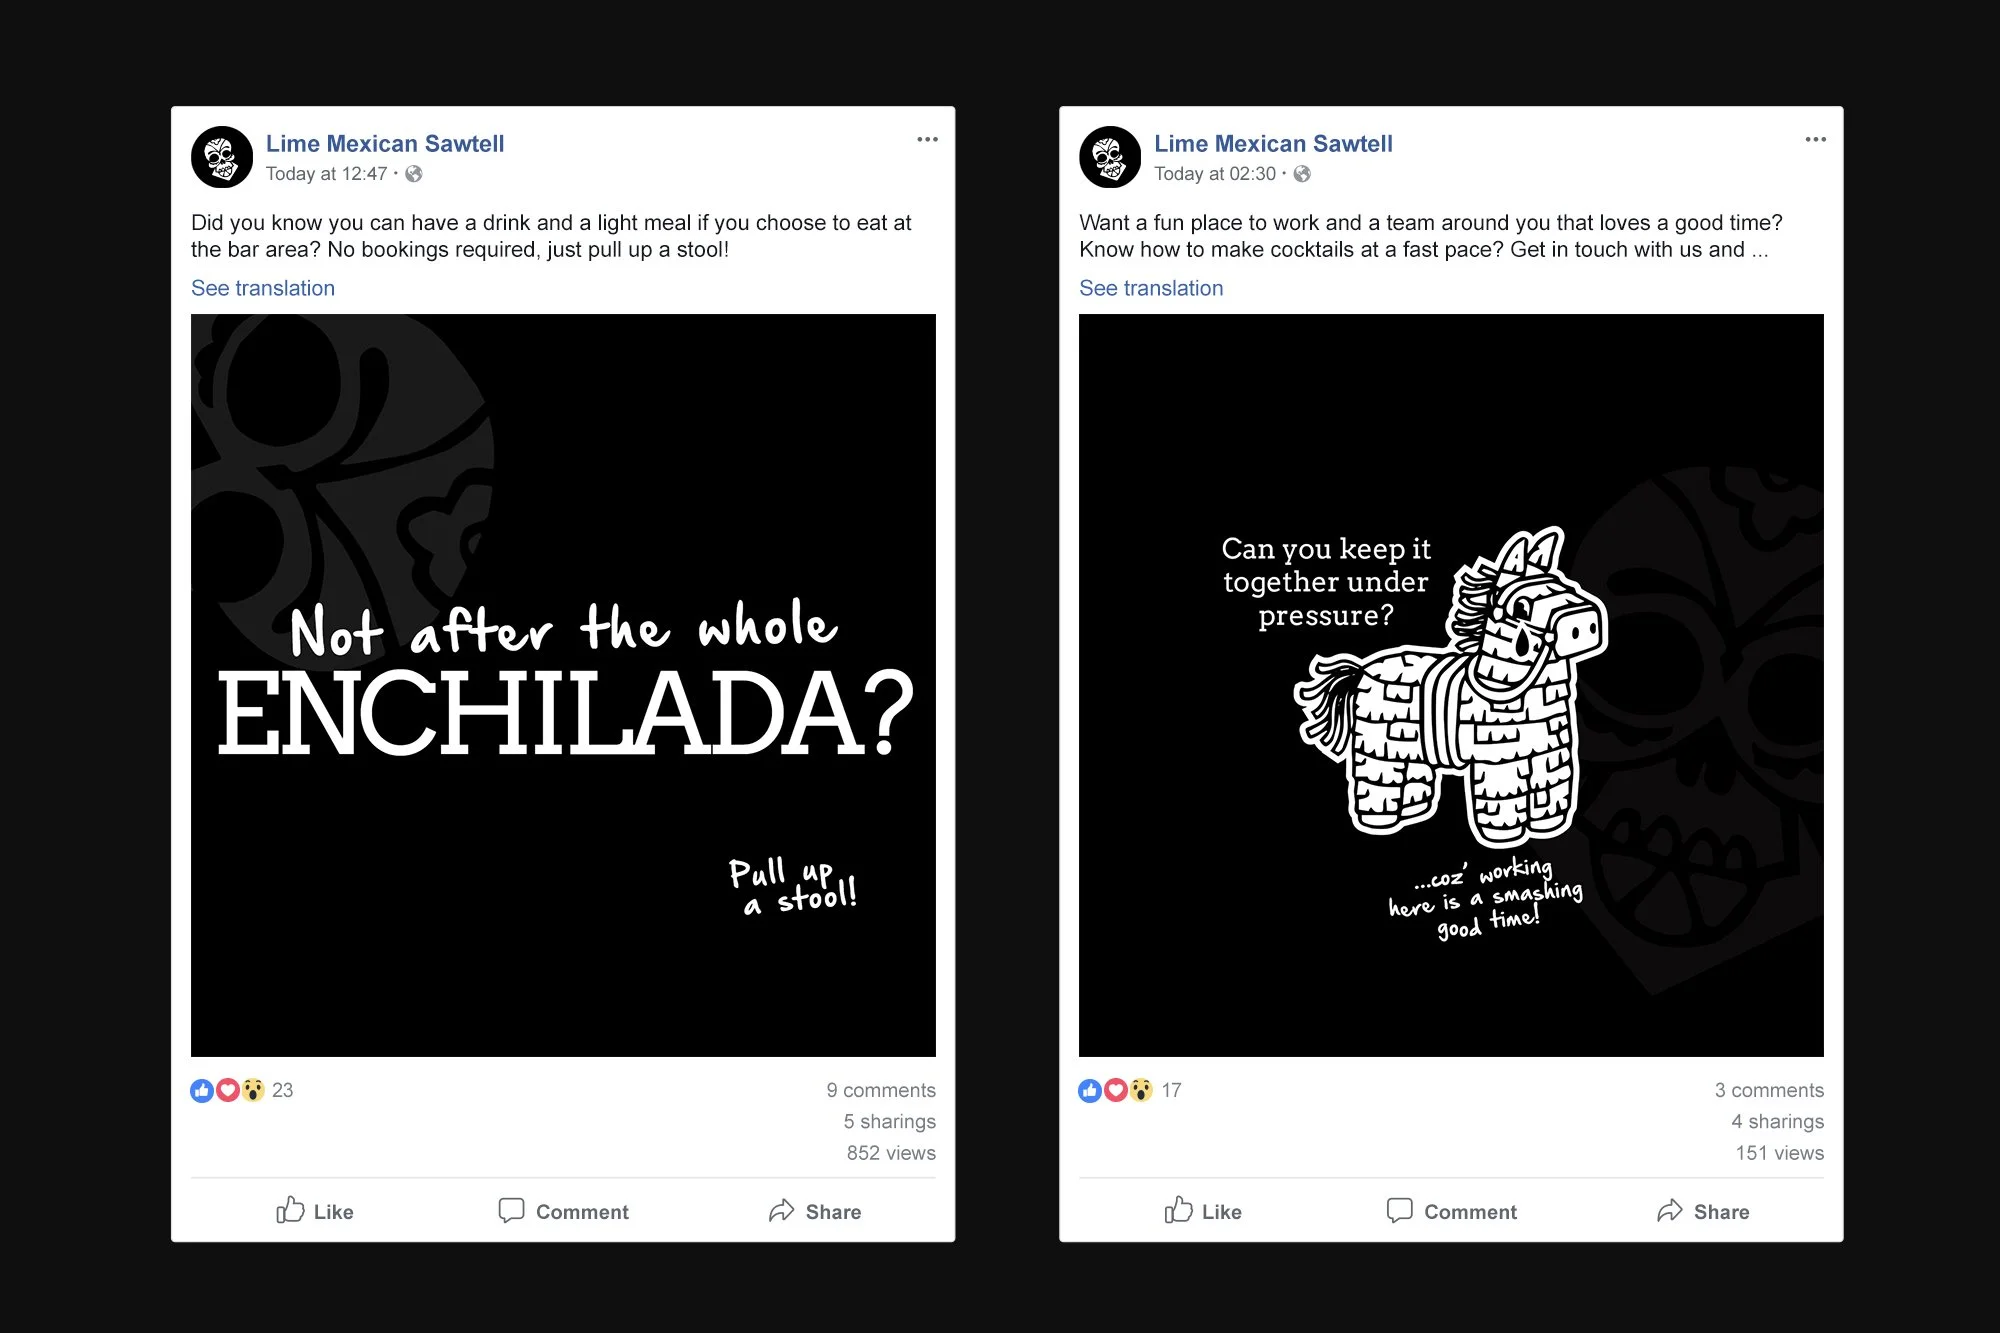The width and height of the screenshot is (2000, 1333).
Task: Open Lime Mexican Sawtell page from left post
Action: point(385,143)
